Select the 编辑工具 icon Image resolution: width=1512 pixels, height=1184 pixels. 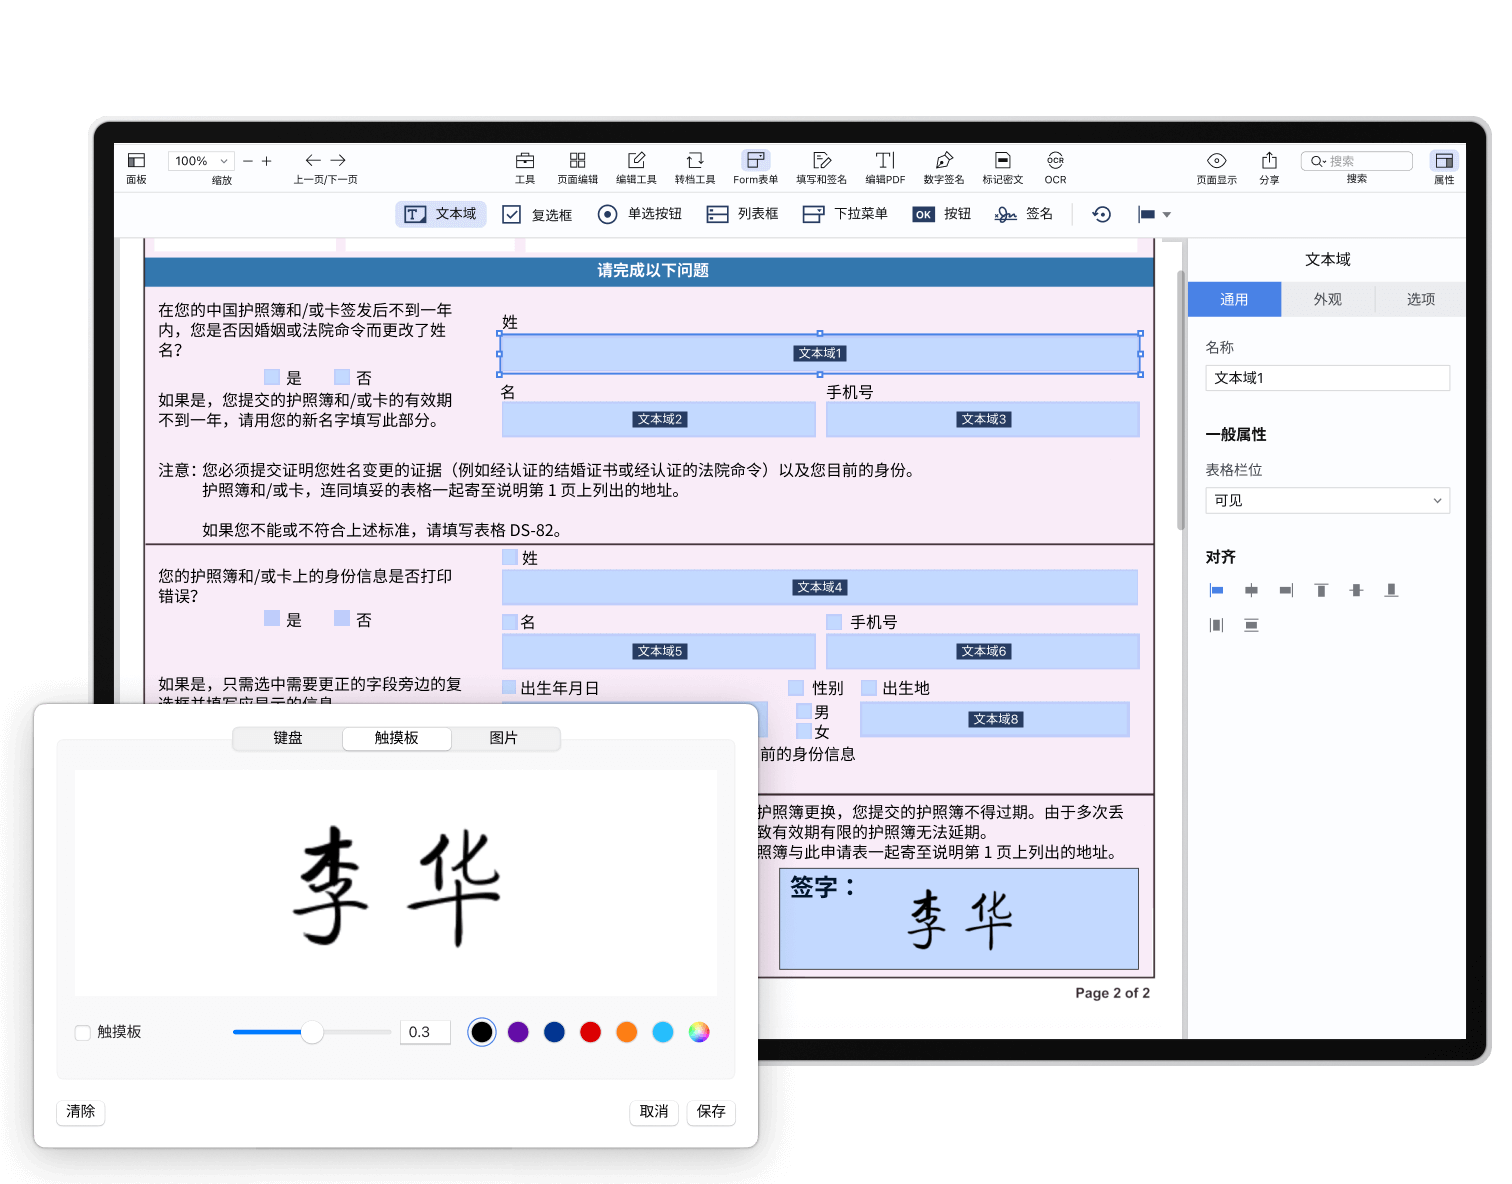[636, 161]
